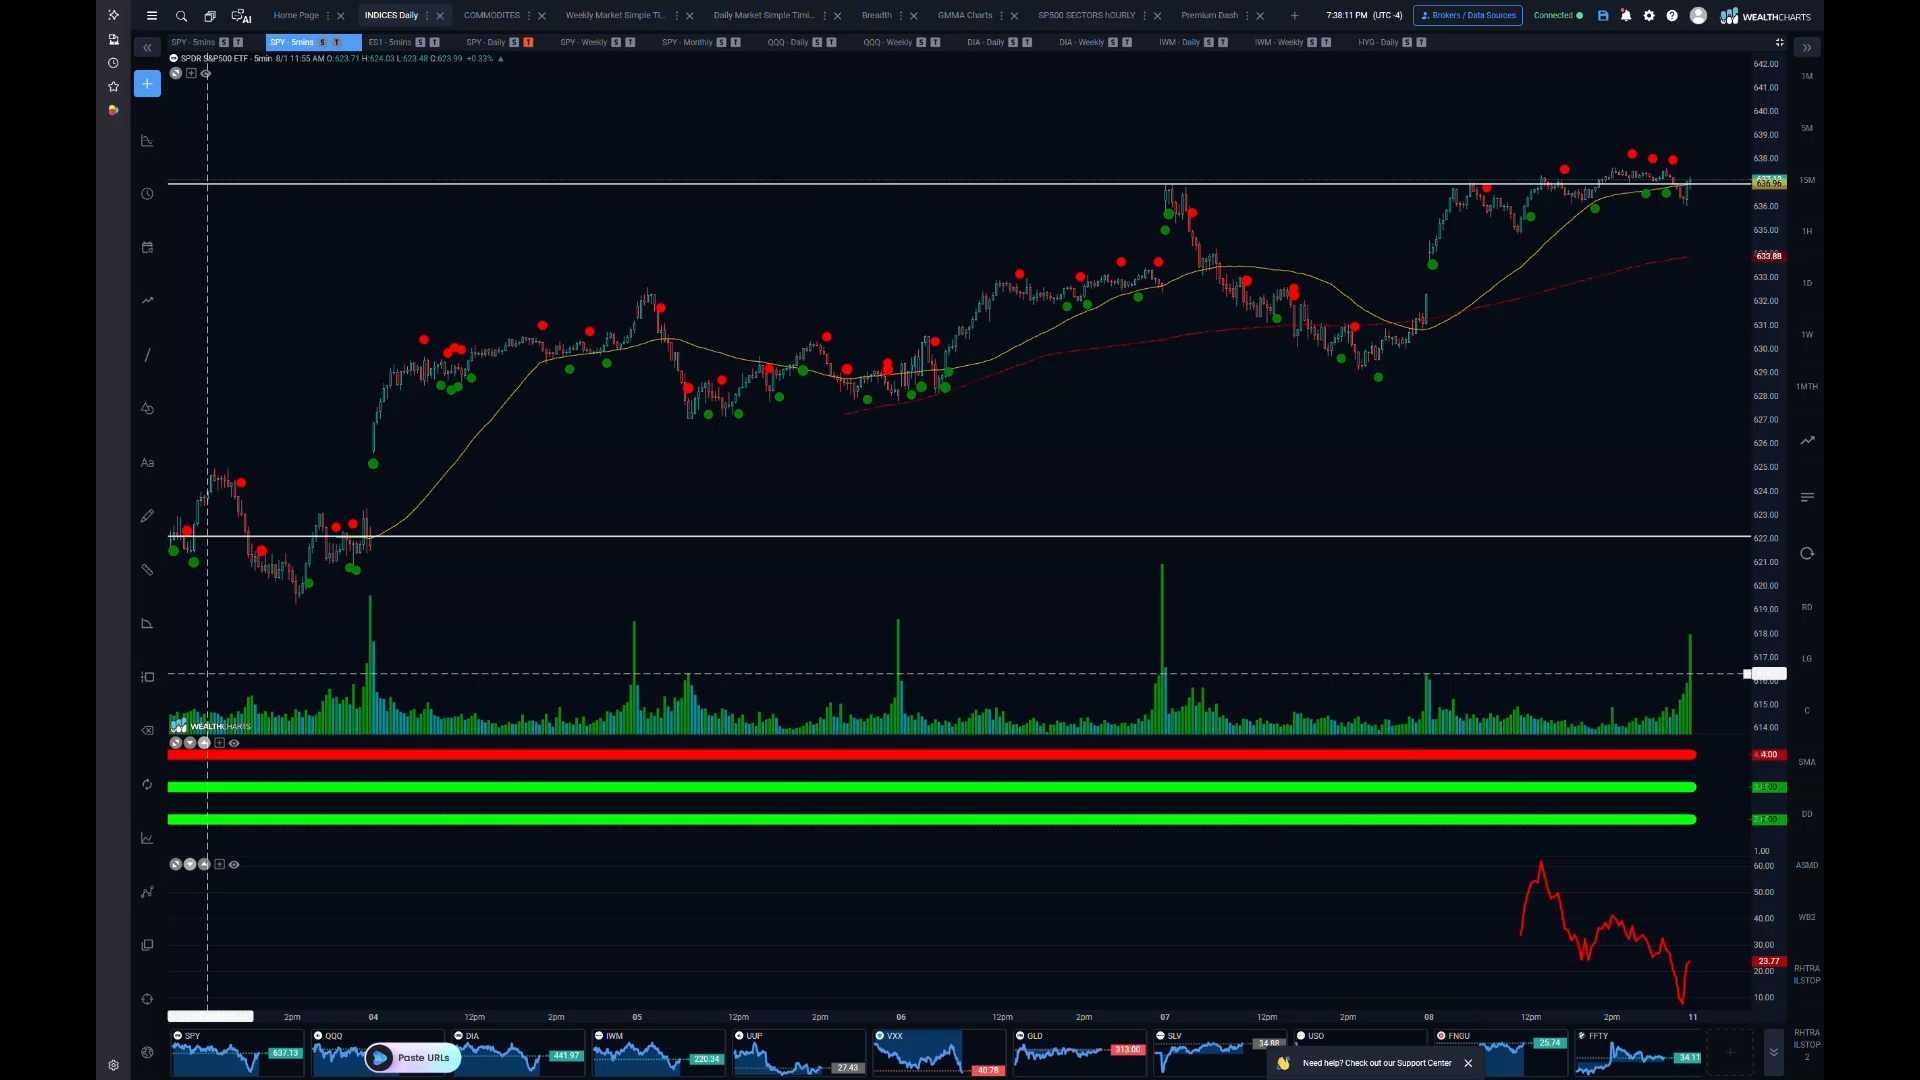Click the blue plus add button
Viewport: 1920px width, 1080px height.
point(147,84)
